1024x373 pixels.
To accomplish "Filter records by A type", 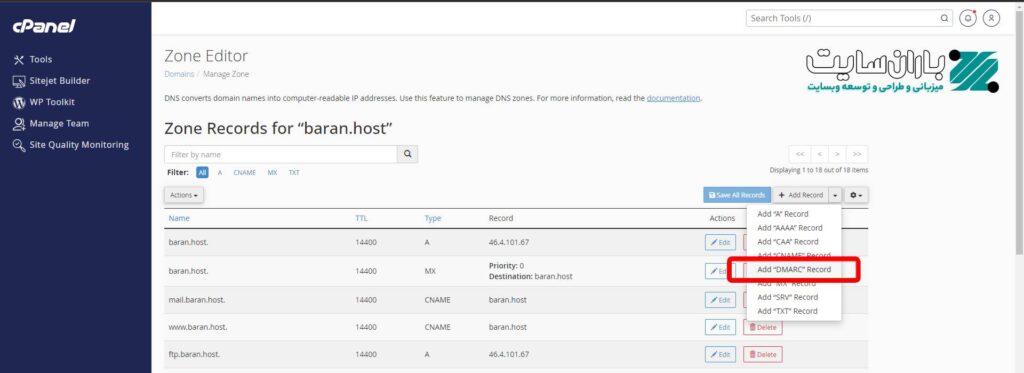I will [x=220, y=173].
